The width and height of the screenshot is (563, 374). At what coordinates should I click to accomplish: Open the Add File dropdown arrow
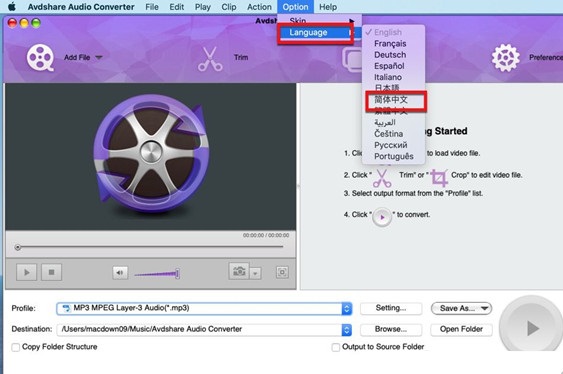point(99,57)
